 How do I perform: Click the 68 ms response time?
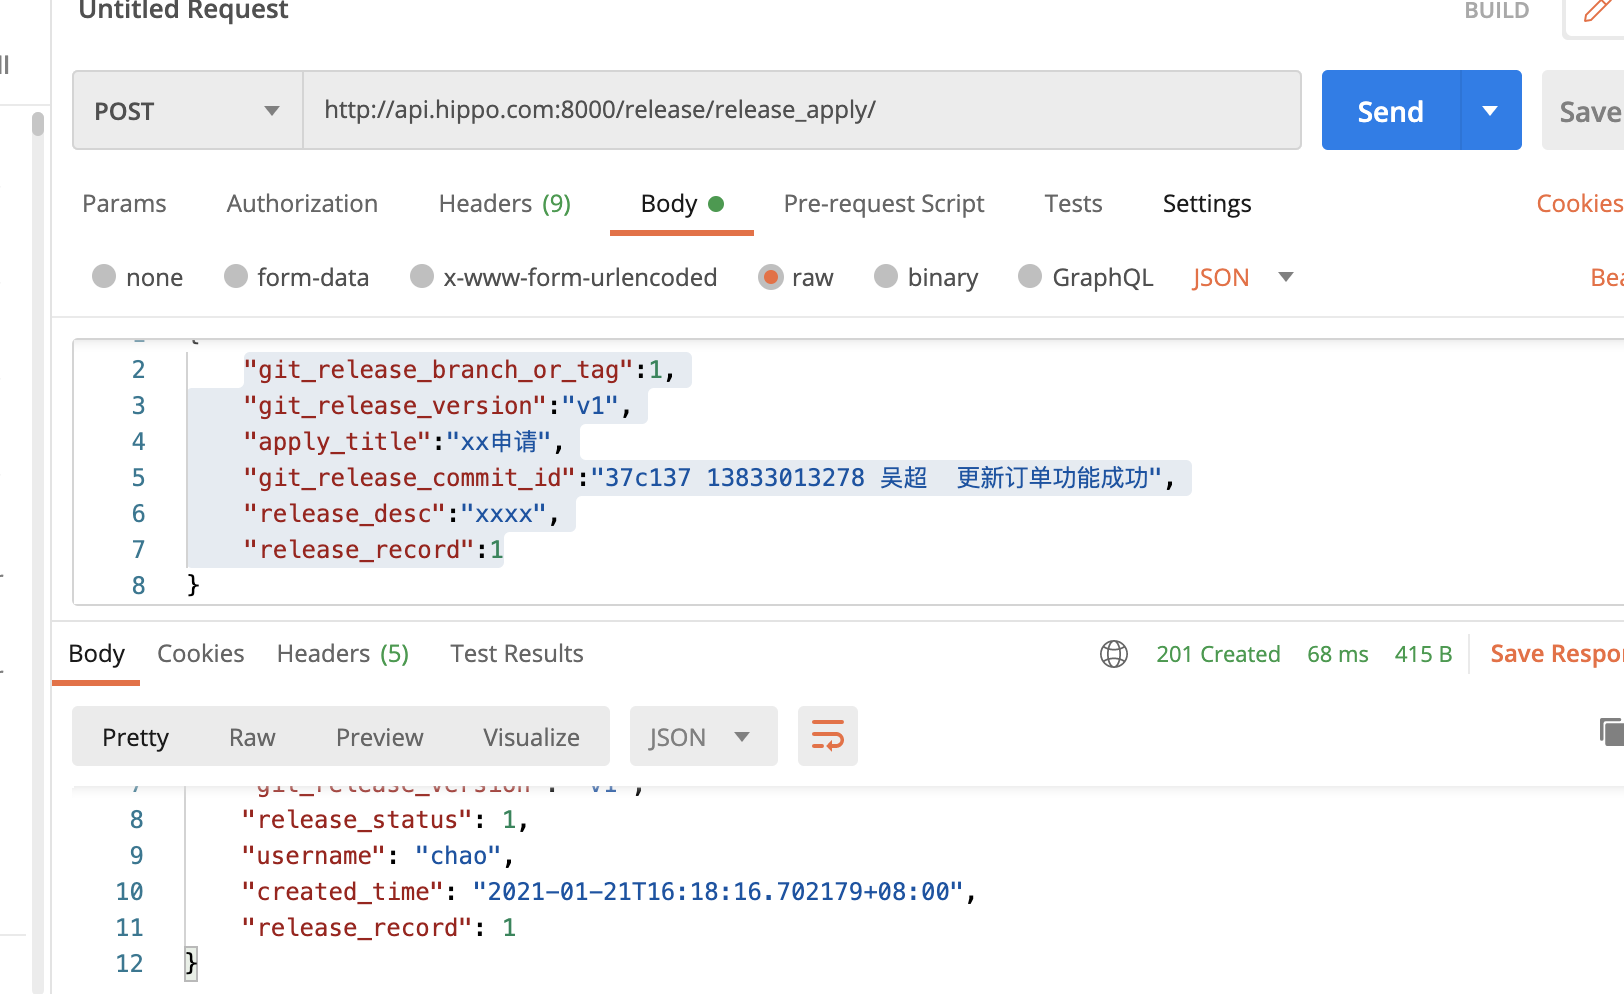[1337, 654]
